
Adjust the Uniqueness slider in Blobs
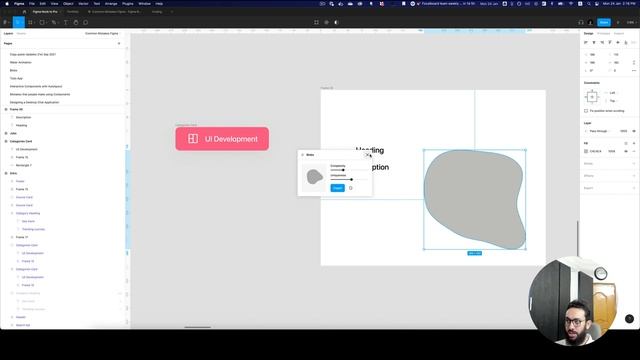coord(351,180)
